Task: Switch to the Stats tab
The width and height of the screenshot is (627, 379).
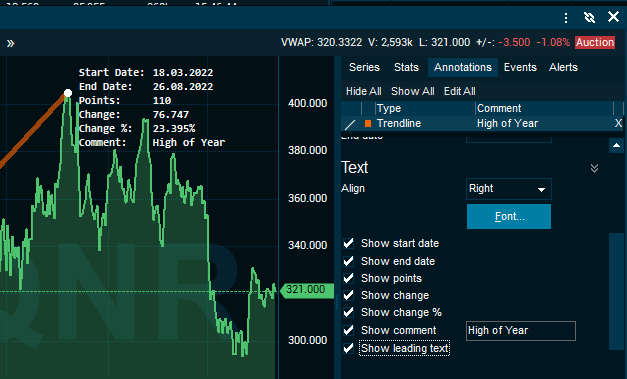Action: [x=406, y=67]
